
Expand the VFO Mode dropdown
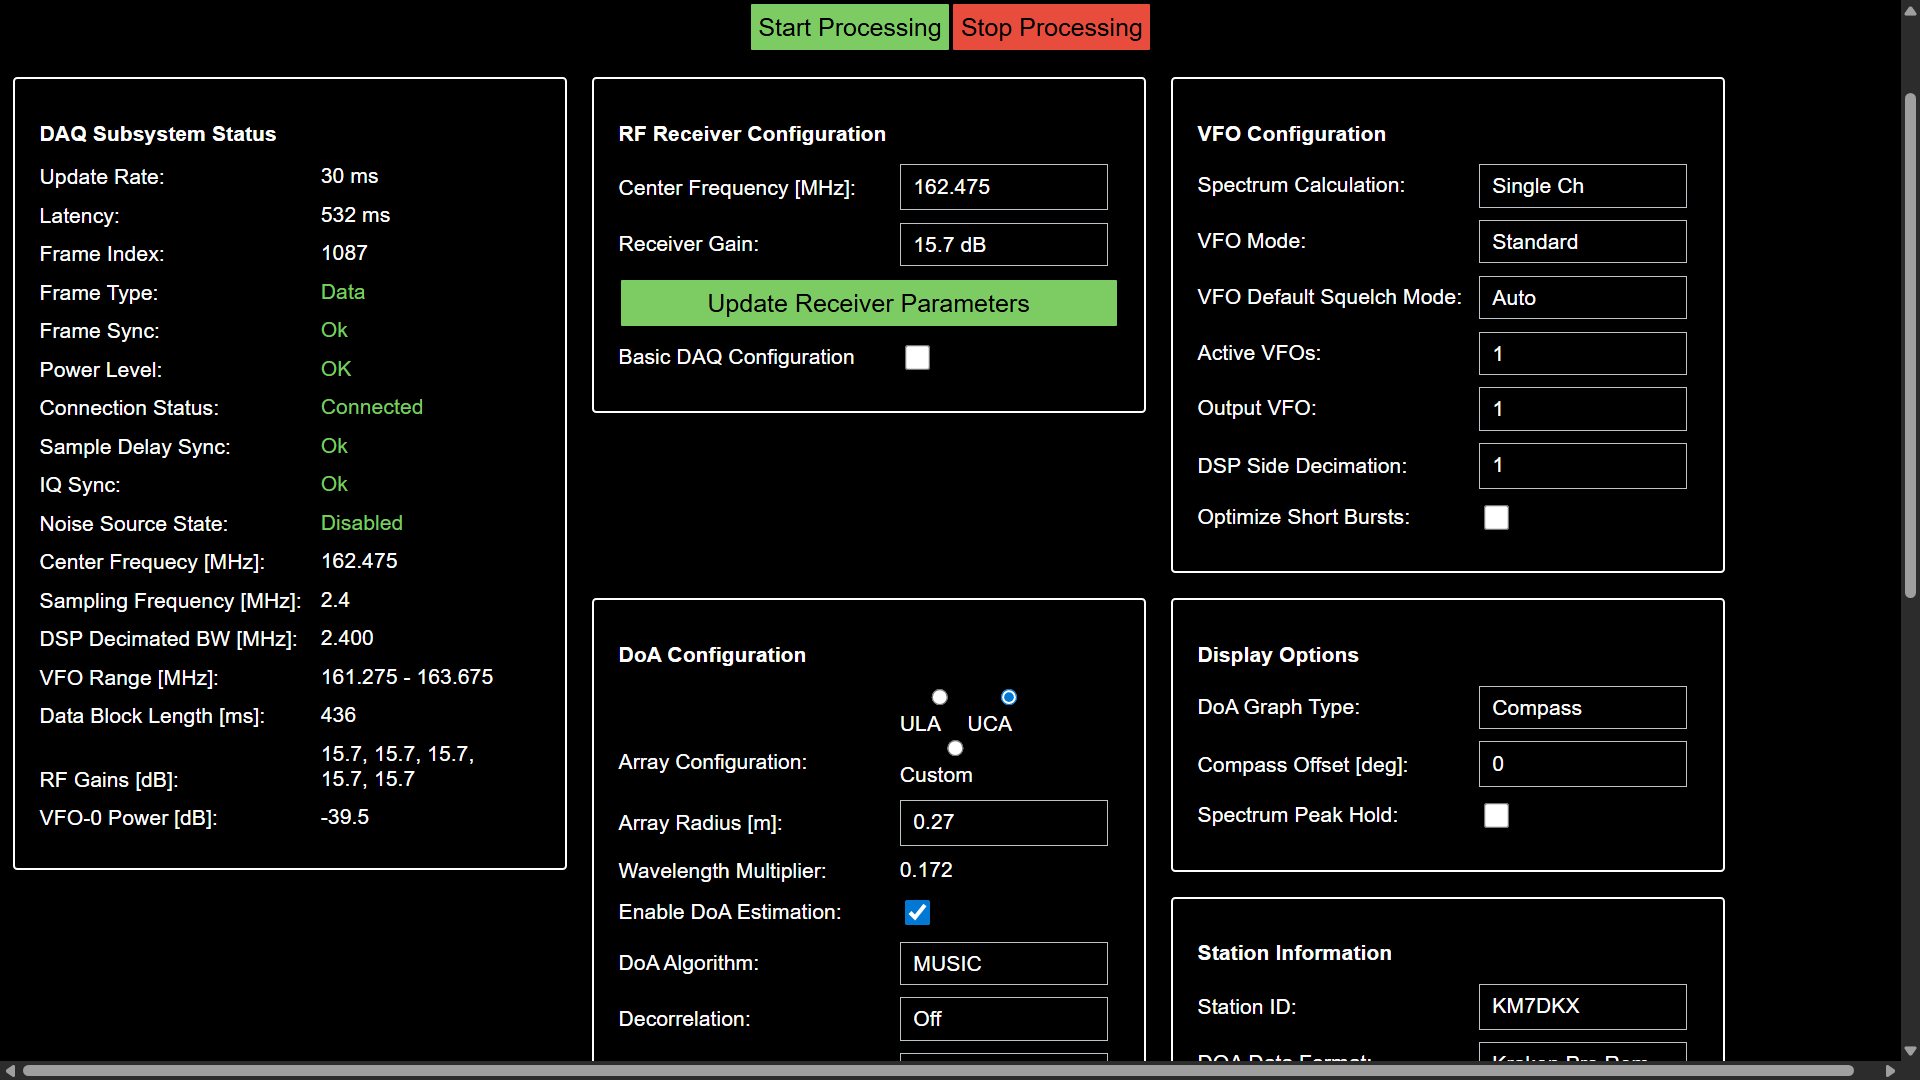[1582, 242]
